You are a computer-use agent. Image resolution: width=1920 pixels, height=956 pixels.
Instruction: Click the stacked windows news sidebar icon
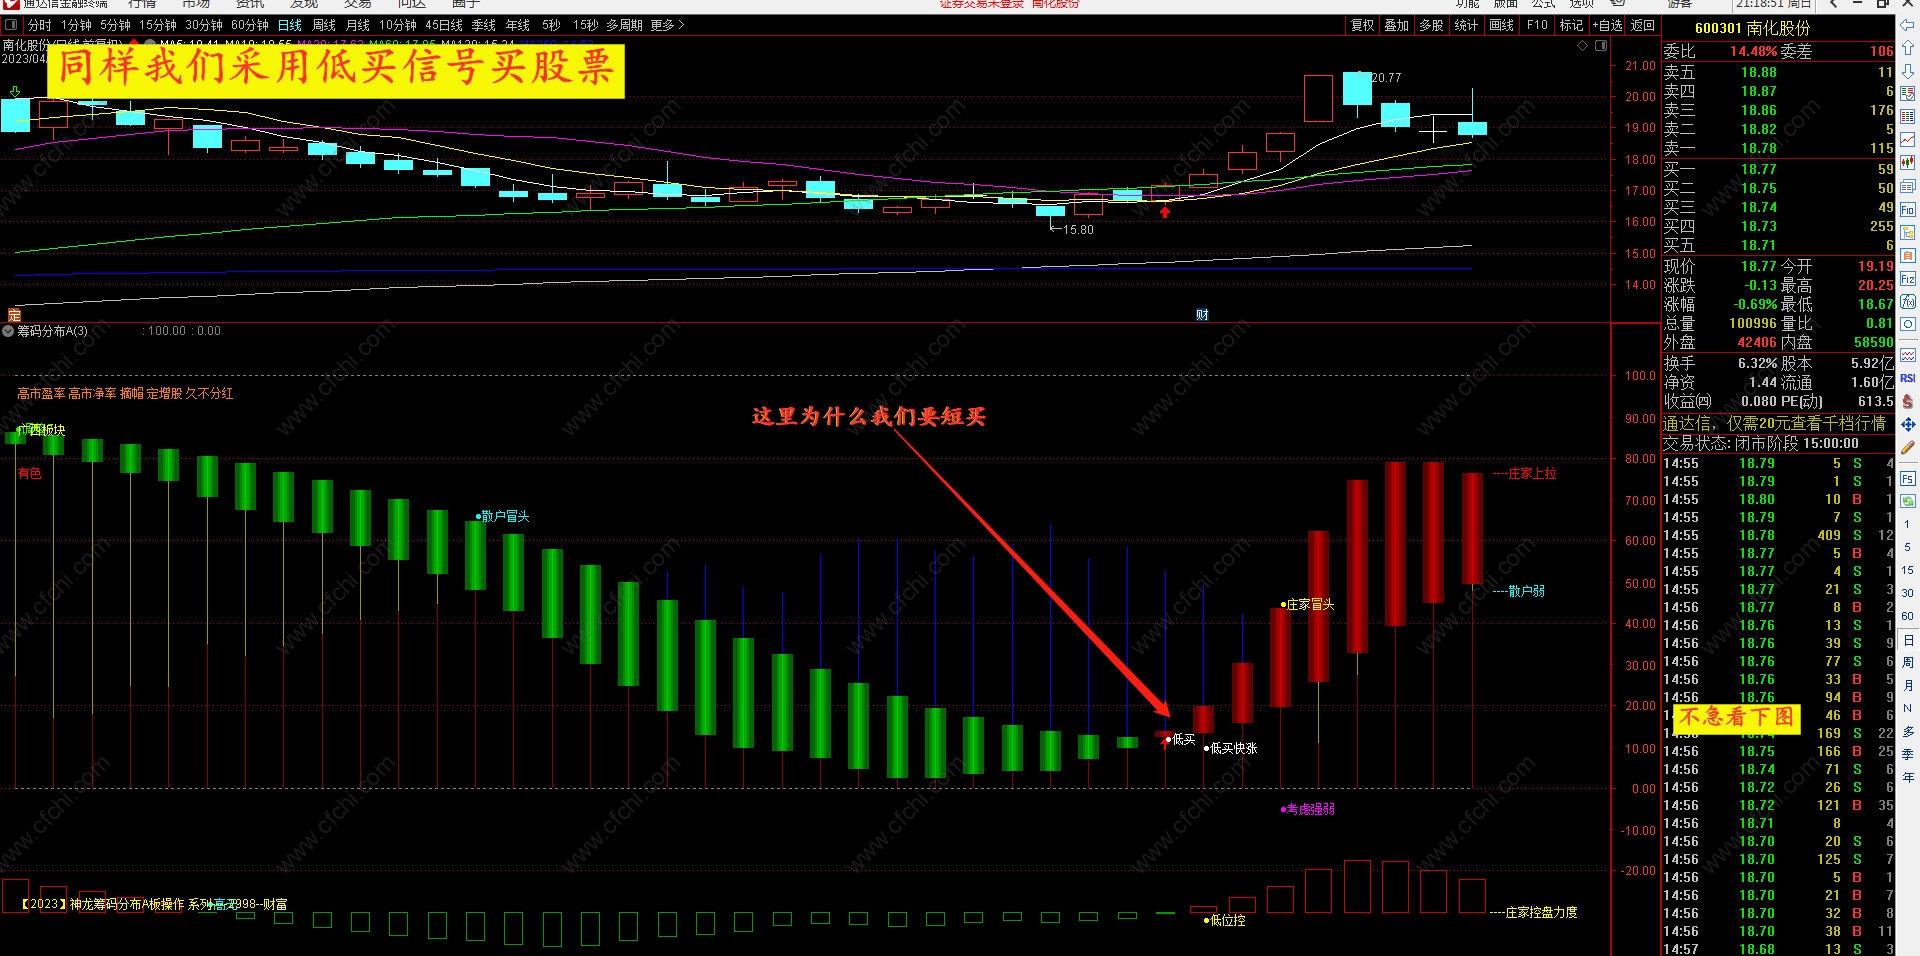tap(1907, 186)
